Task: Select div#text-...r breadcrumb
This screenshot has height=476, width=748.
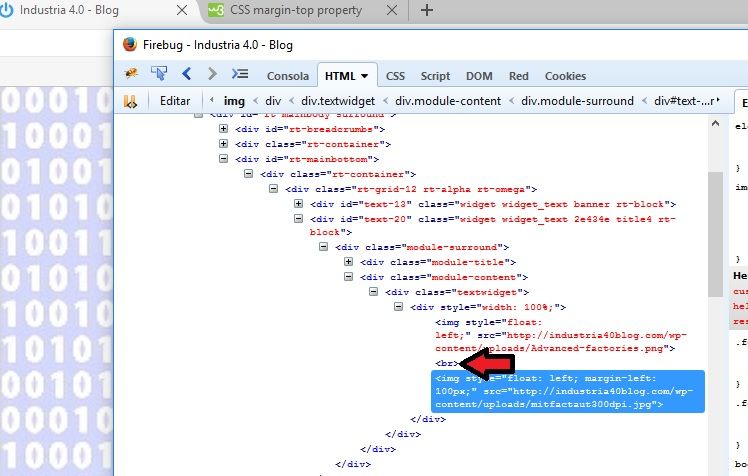Action: [x=684, y=101]
